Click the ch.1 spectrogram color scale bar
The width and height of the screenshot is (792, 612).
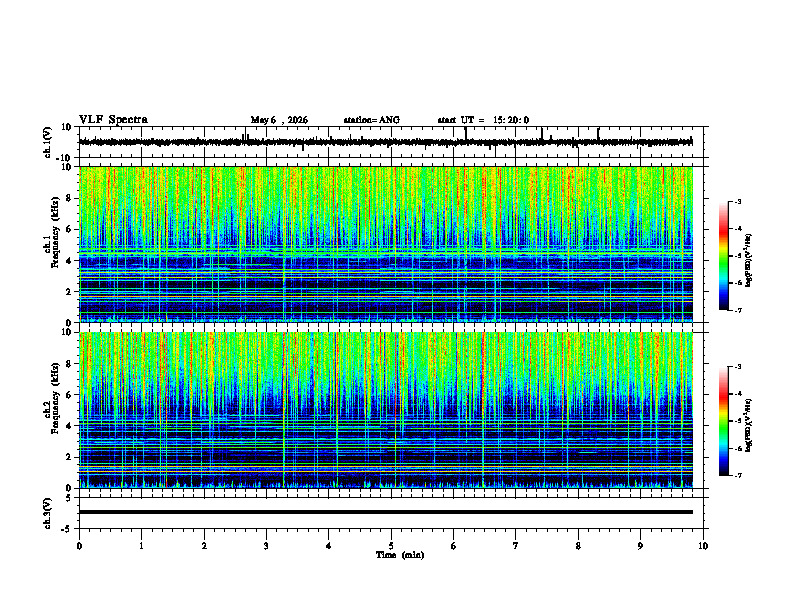click(x=724, y=256)
